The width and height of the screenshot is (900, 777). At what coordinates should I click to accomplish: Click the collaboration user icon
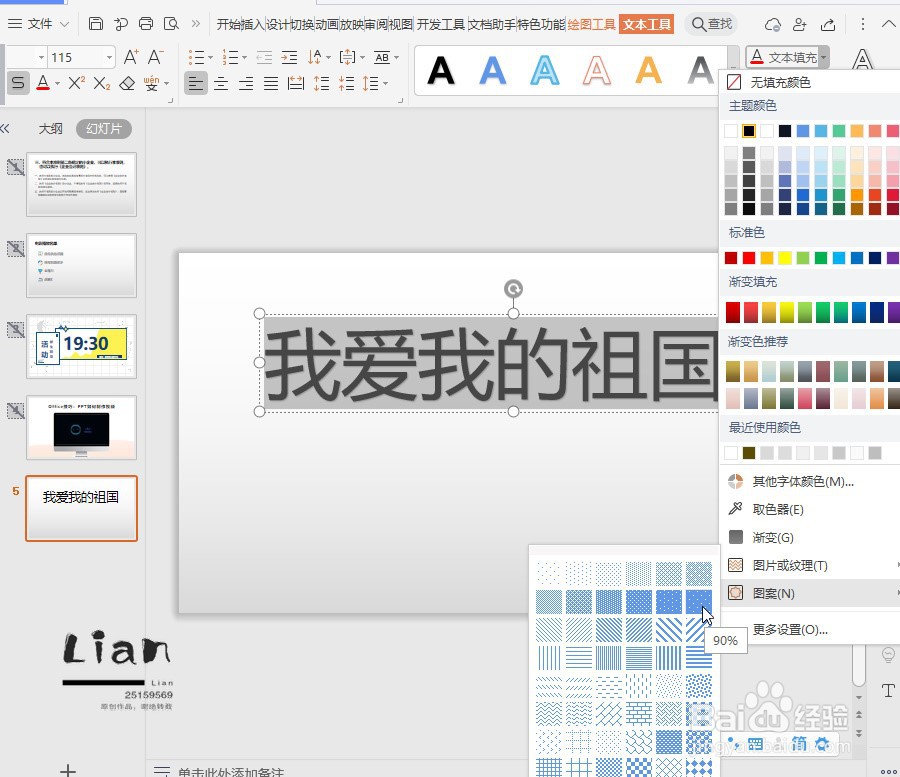(x=800, y=24)
